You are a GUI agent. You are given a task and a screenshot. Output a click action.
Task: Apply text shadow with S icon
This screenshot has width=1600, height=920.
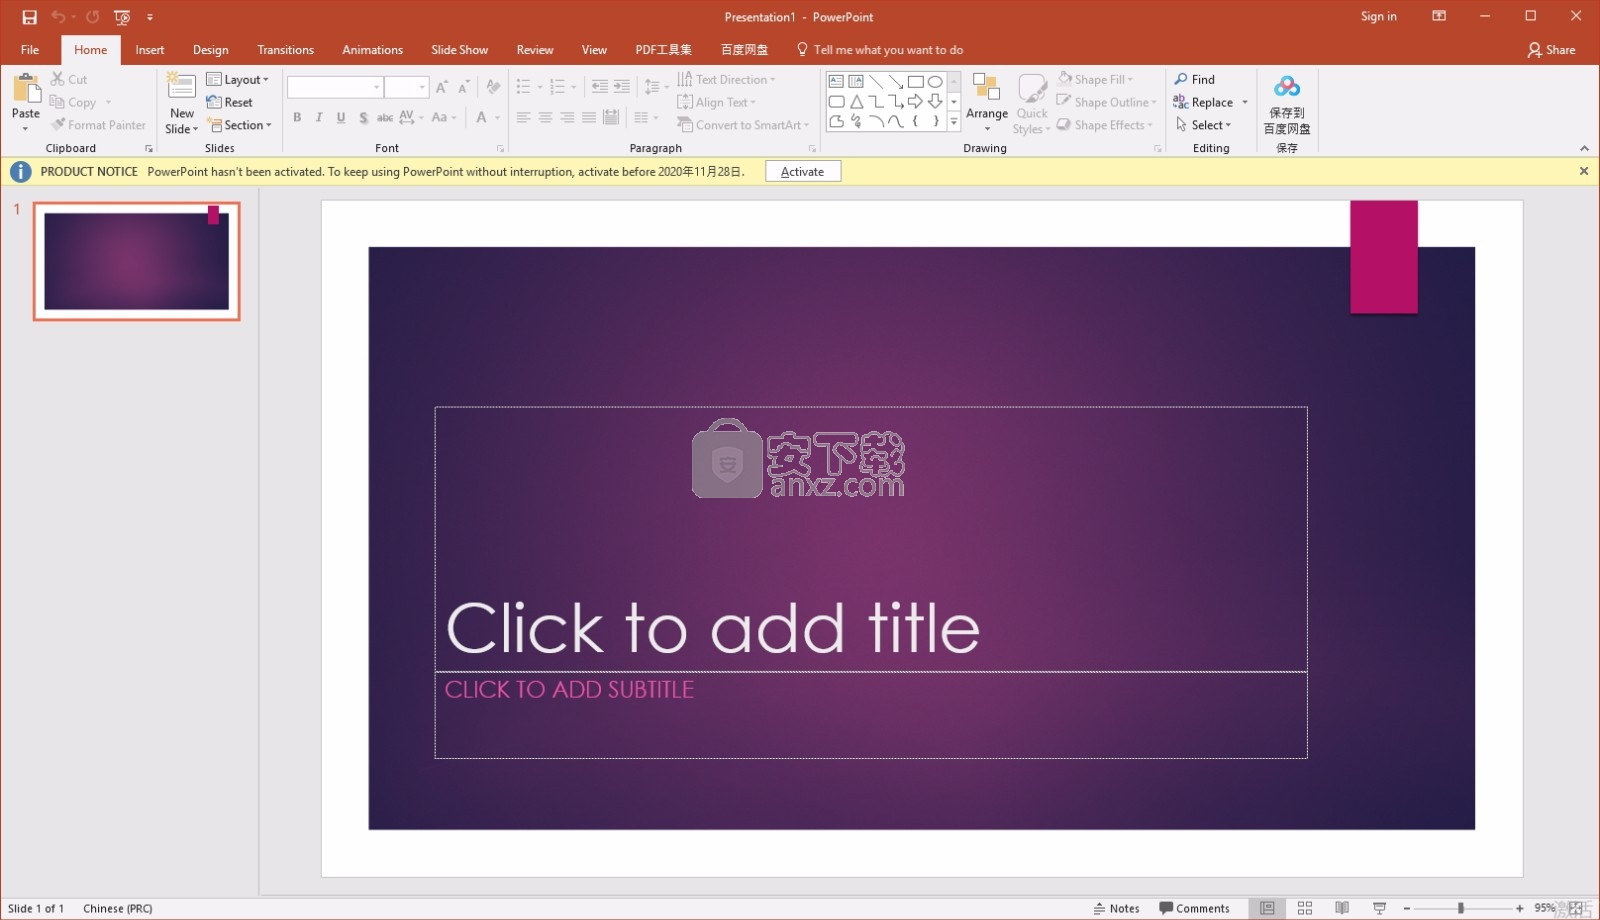363,117
